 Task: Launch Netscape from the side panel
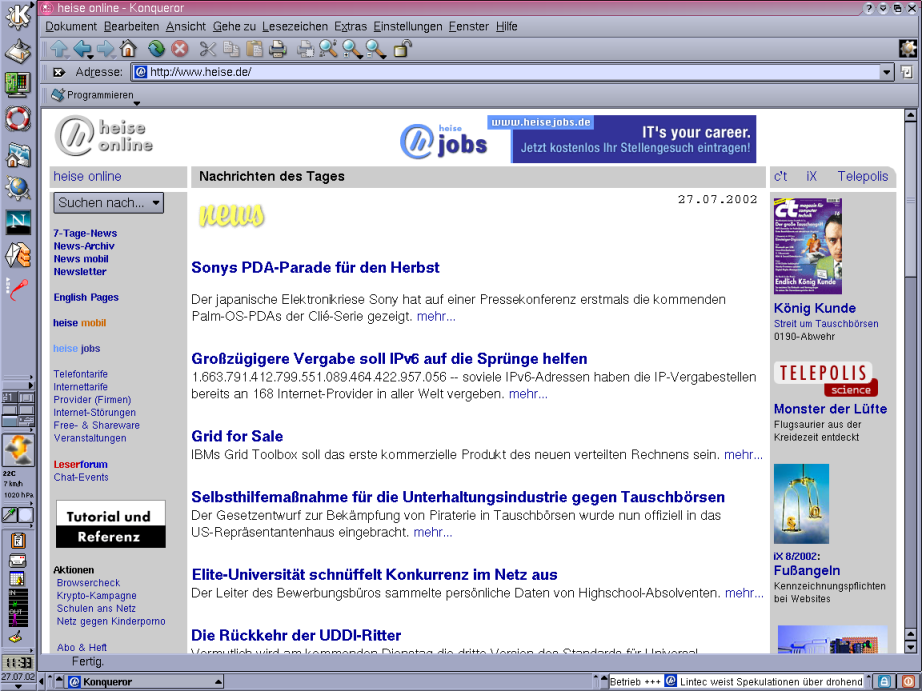click(18, 222)
